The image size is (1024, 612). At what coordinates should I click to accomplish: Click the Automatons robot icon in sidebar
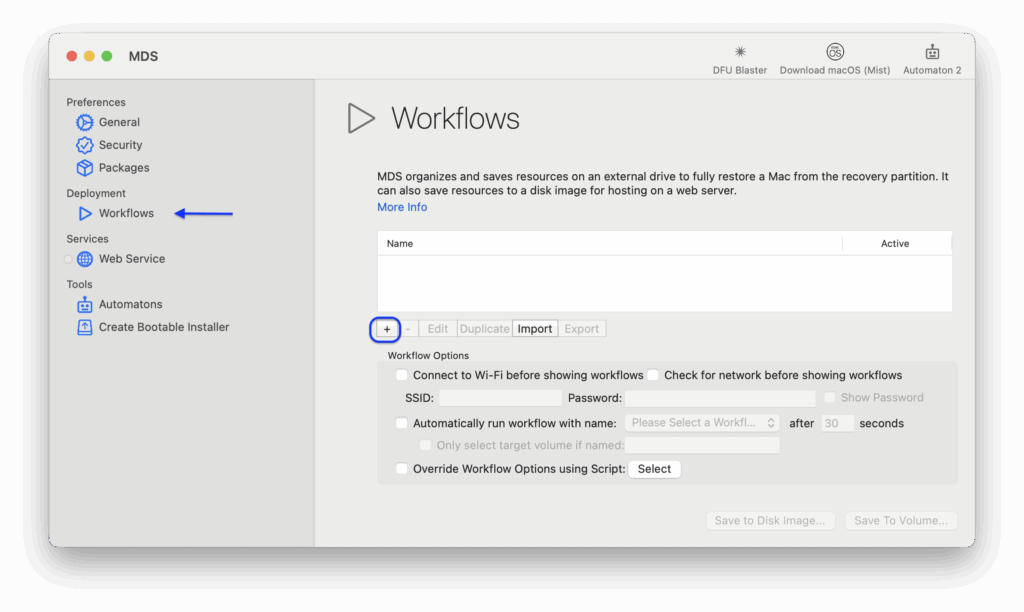point(84,304)
